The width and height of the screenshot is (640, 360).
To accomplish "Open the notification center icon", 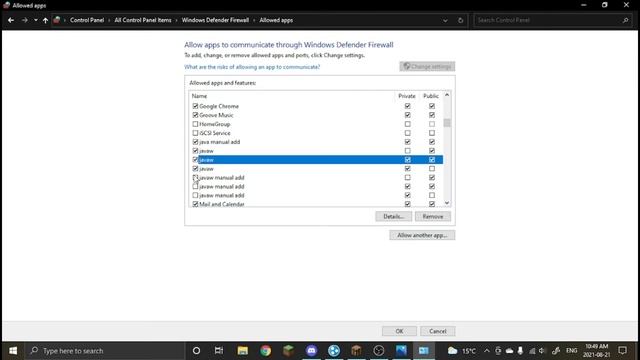I will pyautogui.click(x=622, y=351).
